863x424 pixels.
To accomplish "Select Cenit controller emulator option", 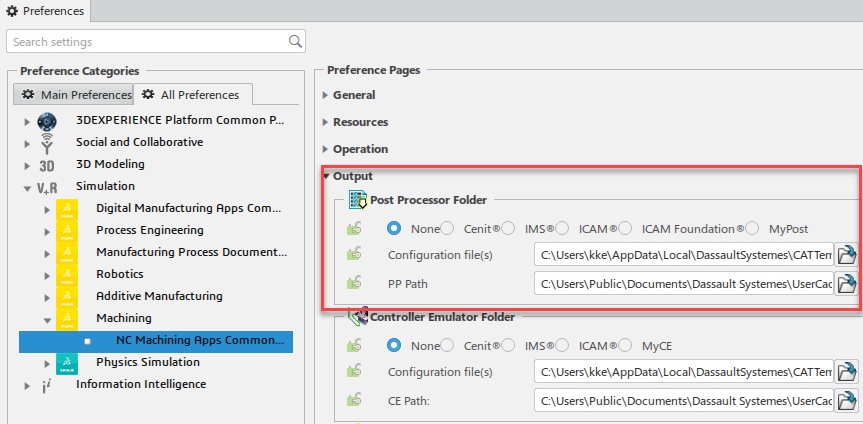I will [447, 346].
